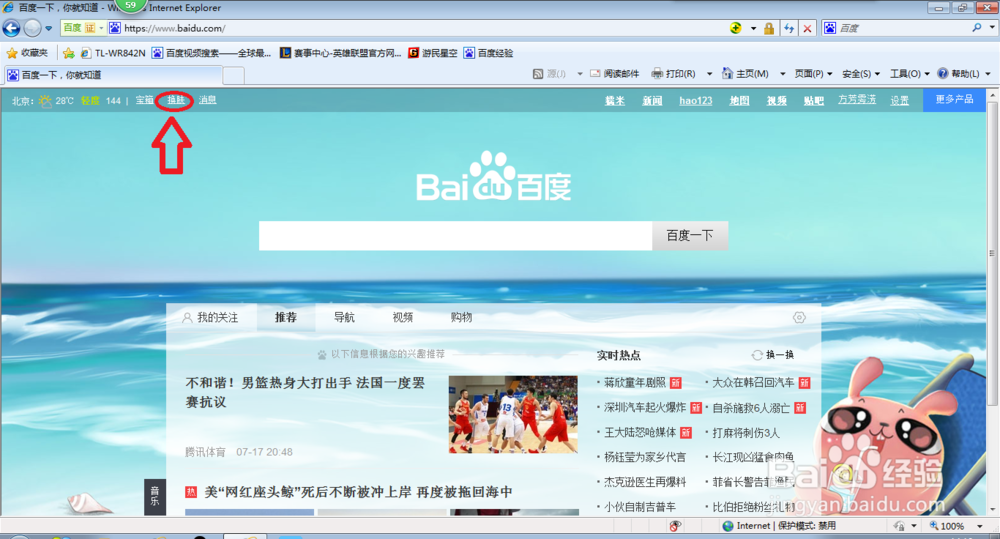Open the hao123 link
The width and height of the screenshot is (1000, 539).
tap(696, 101)
